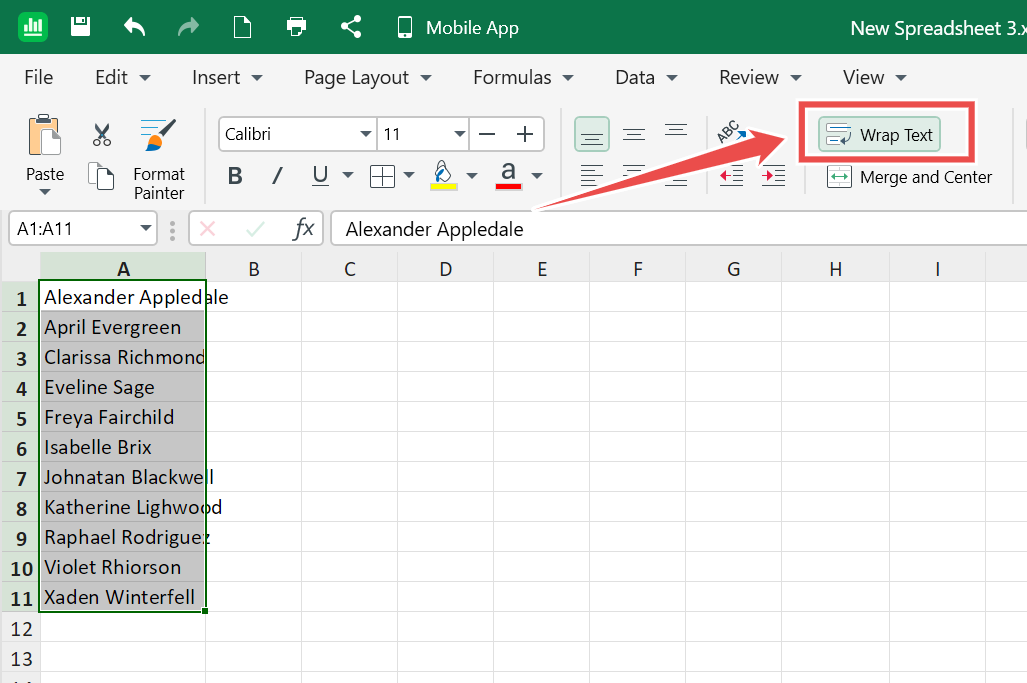
Task: Click the Paste clipboard icon
Action: [45, 136]
